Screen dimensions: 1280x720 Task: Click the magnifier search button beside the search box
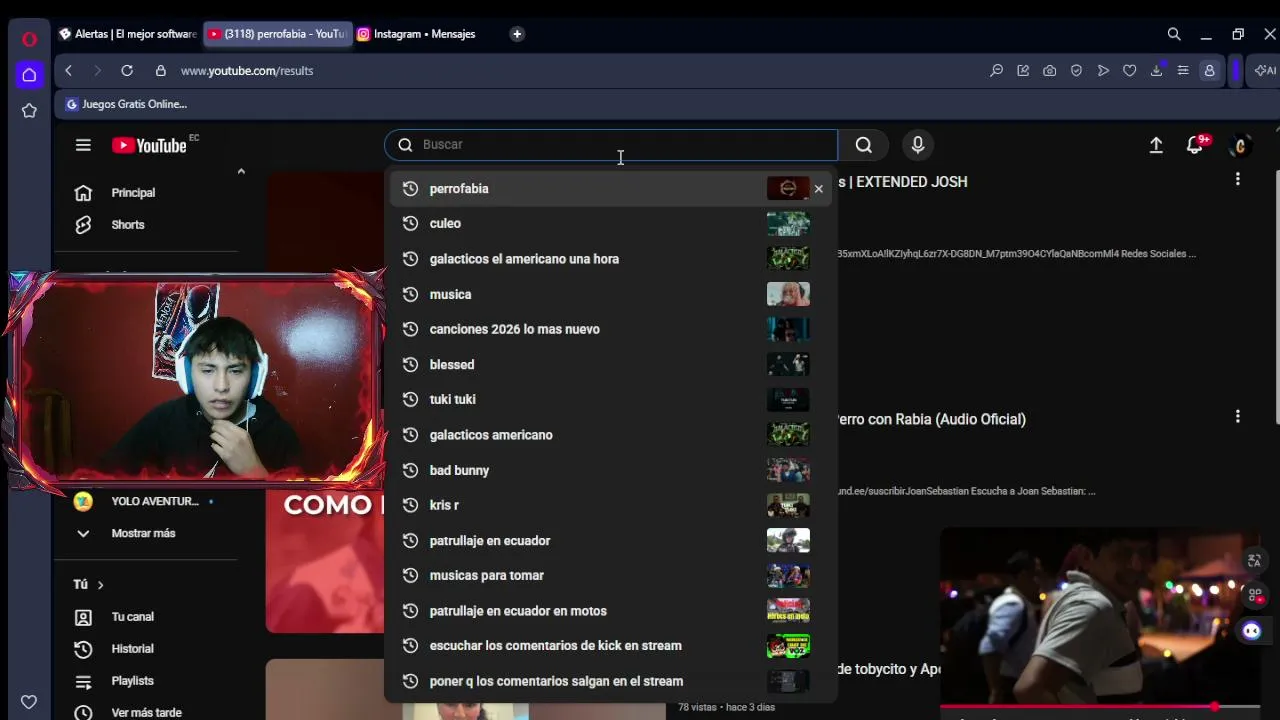click(x=864, y=145)
